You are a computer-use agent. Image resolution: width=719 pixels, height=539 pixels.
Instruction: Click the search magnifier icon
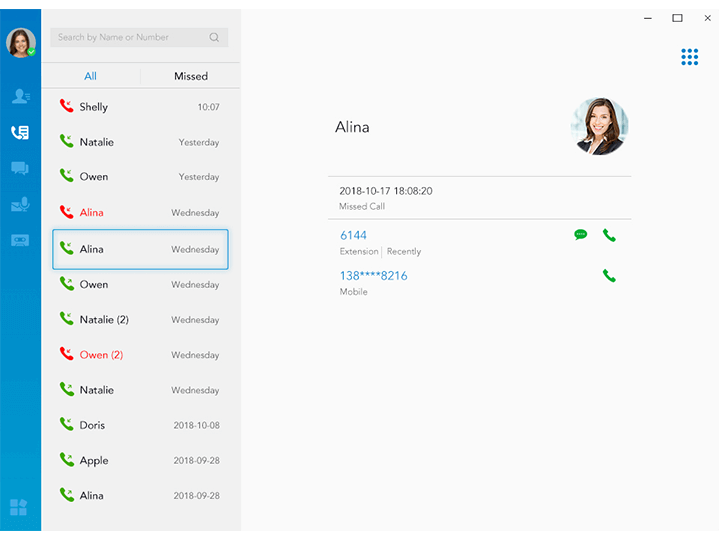coord(214,37)
